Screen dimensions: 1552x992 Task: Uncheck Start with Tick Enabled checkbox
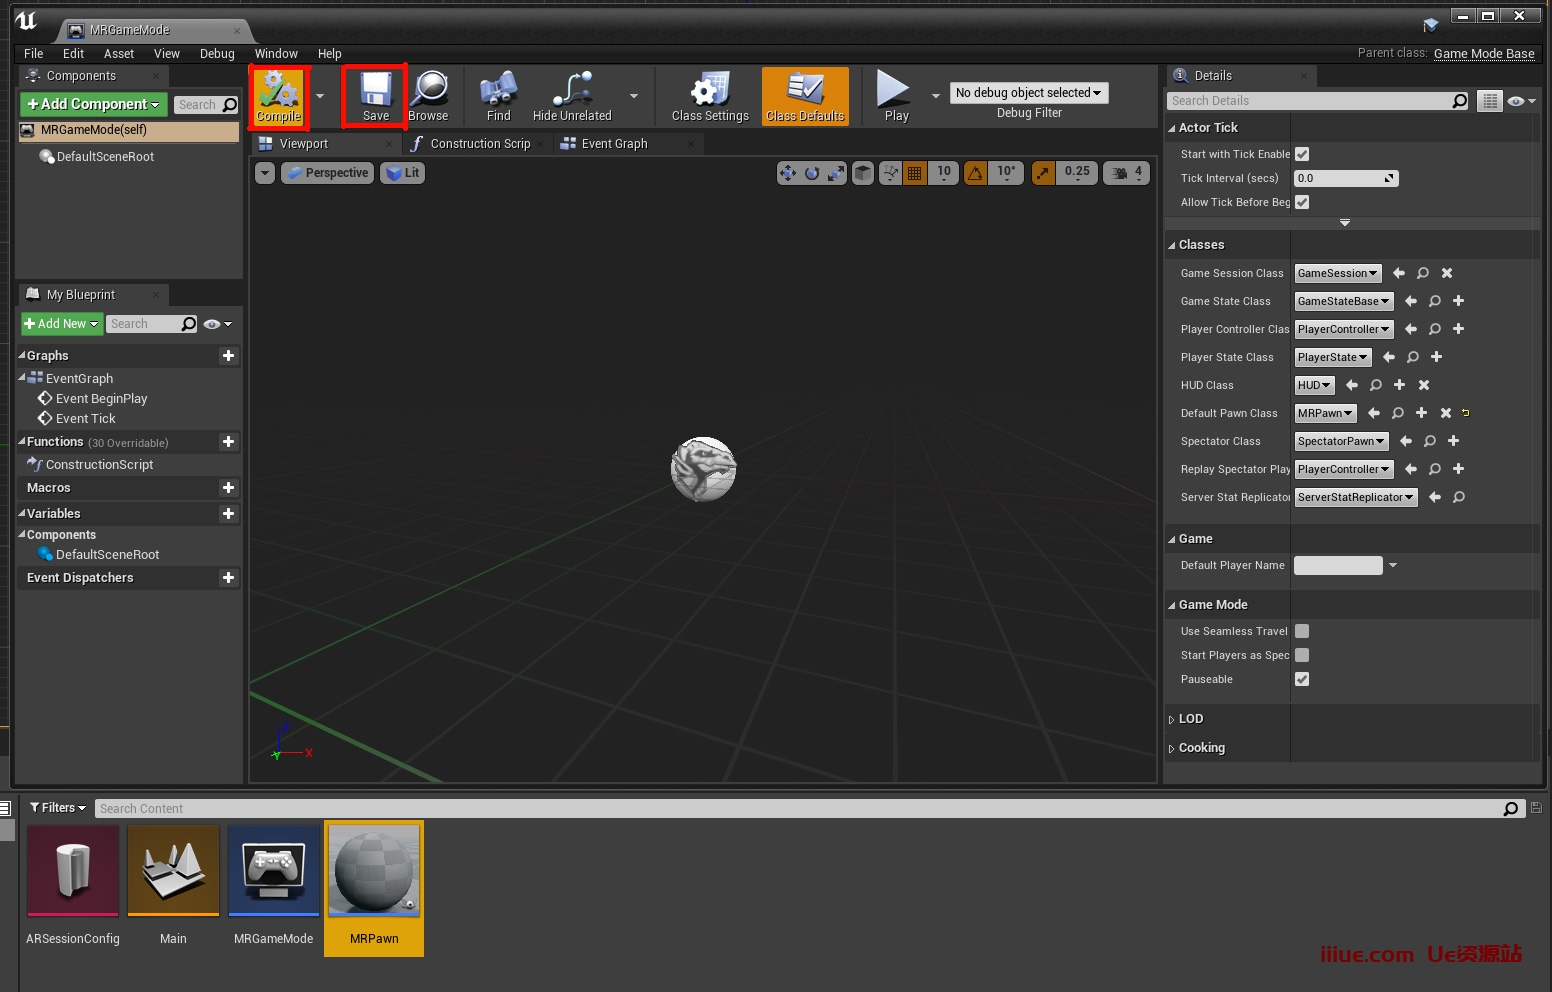tap(1302, 154)
